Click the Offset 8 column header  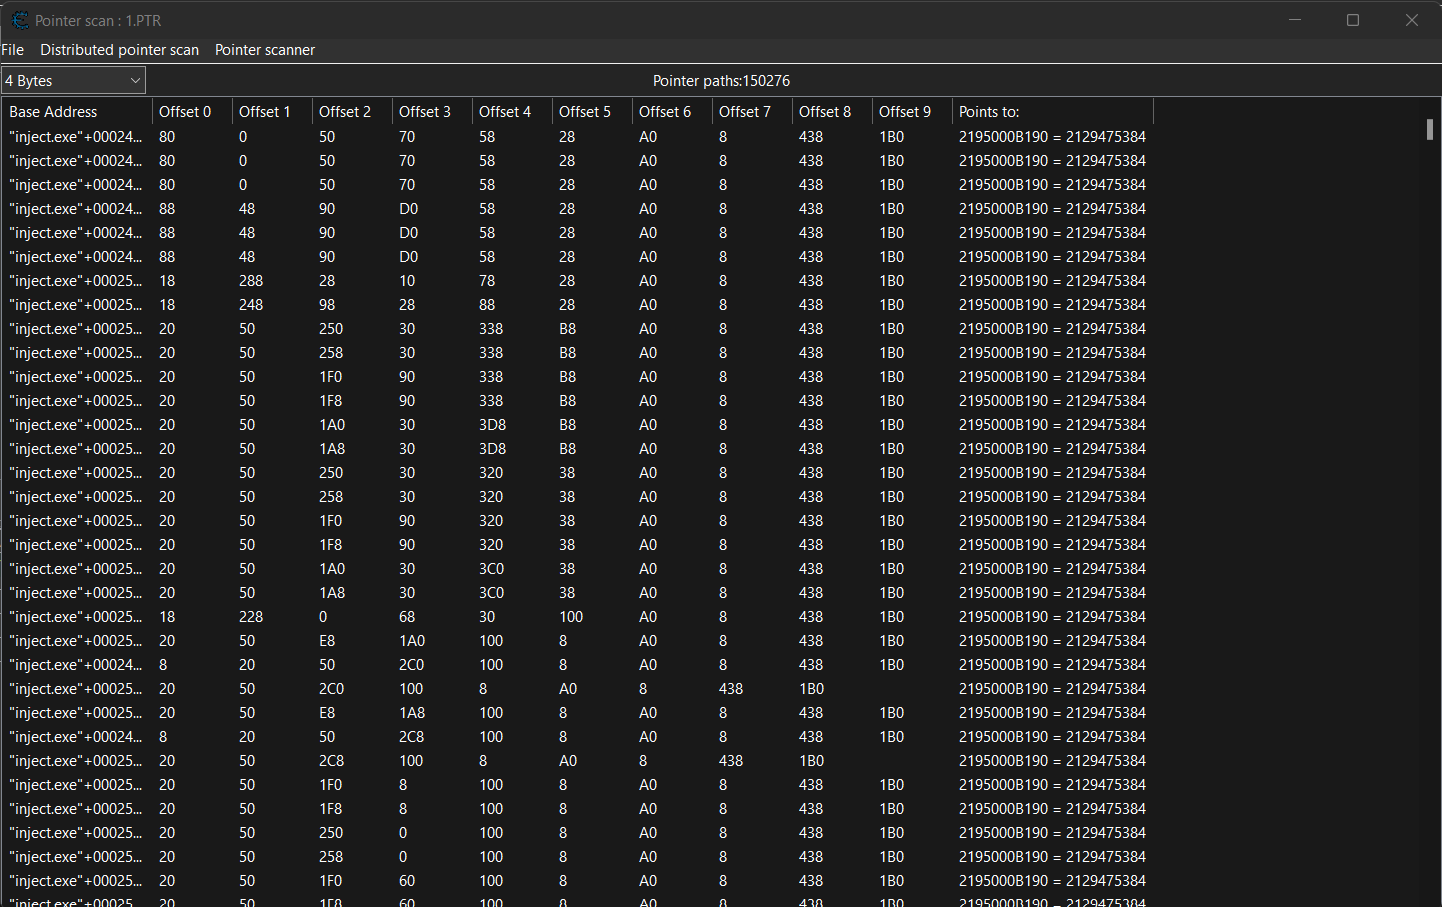coord(832,112)
